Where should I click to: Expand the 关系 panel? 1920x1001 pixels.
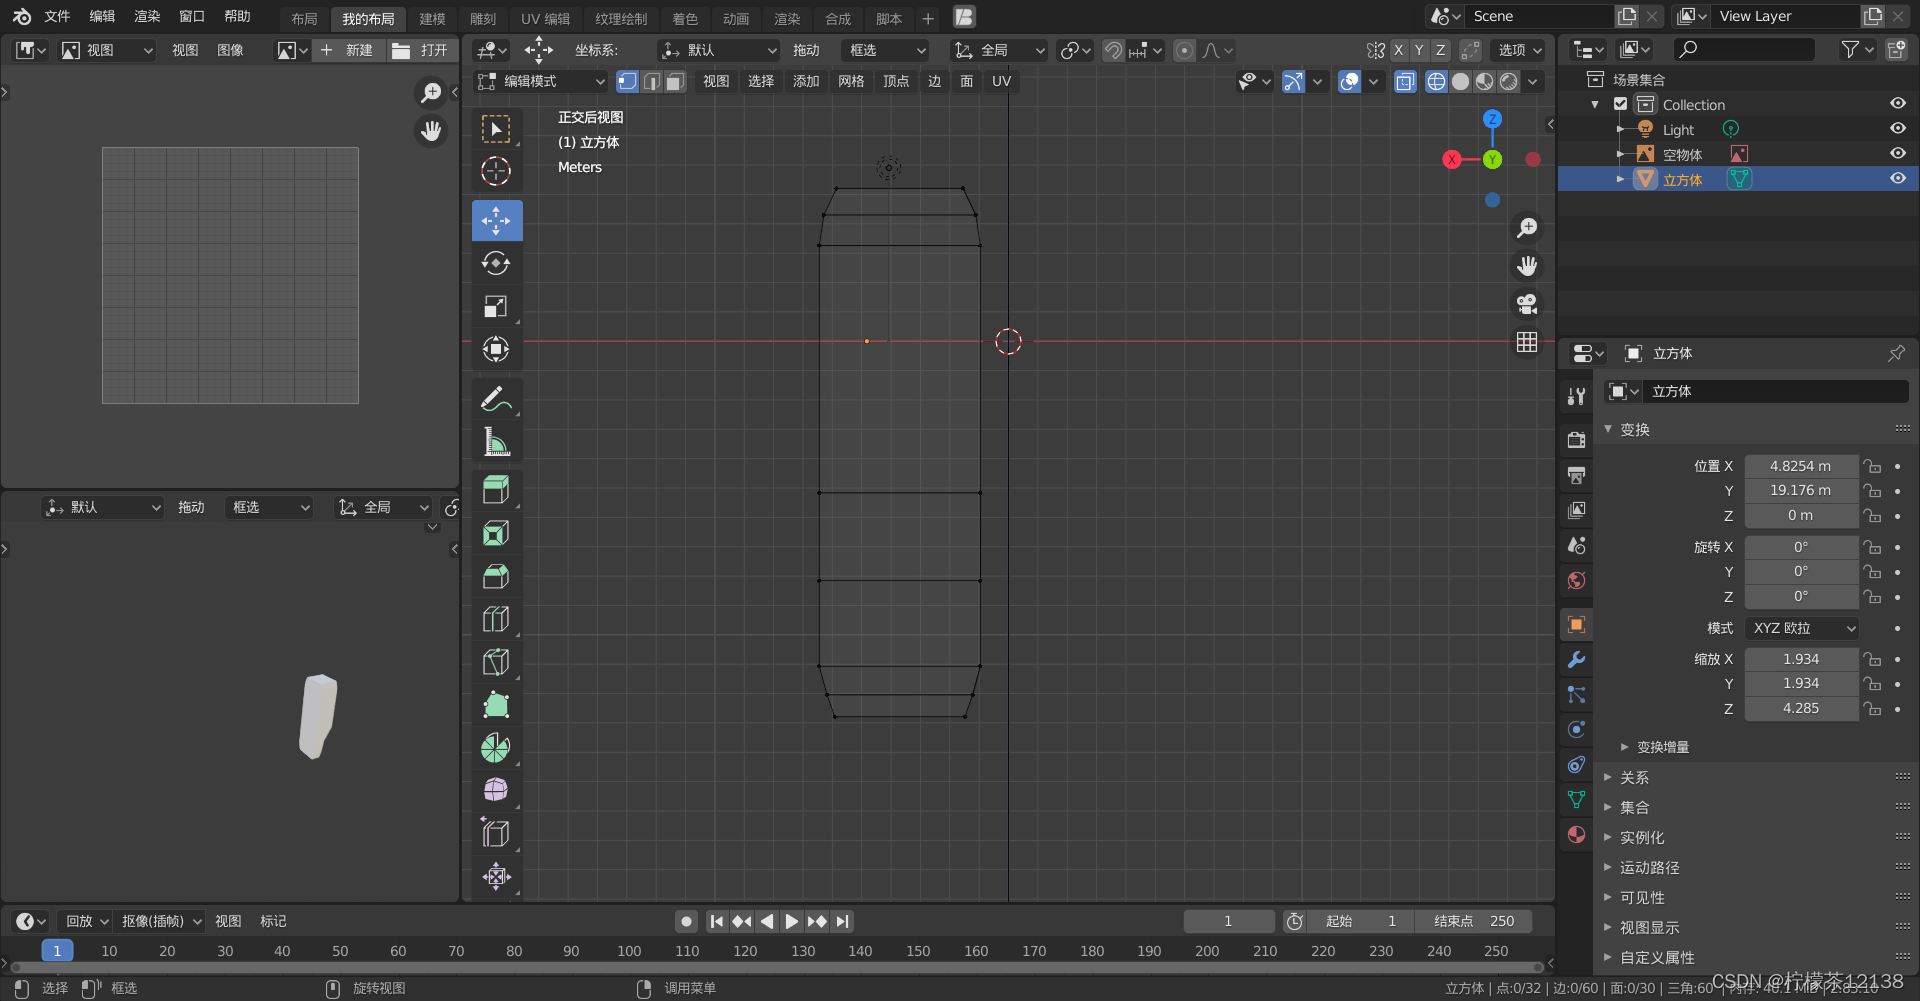[x=1634, y=777]
